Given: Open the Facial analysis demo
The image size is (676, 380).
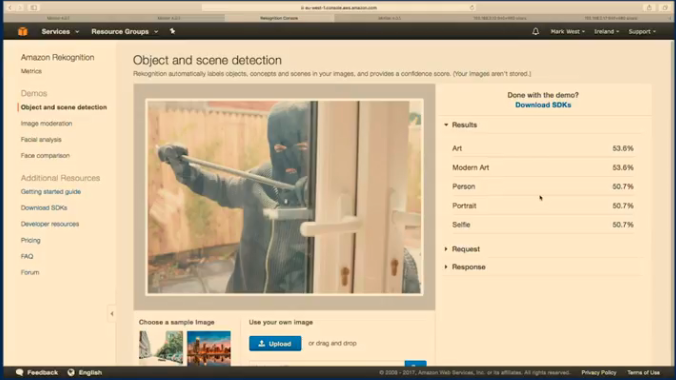Looking at the screenshot, I should point(41,140).
